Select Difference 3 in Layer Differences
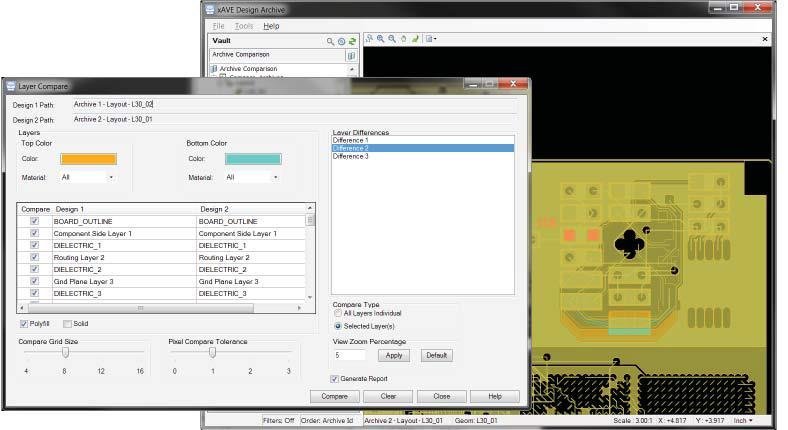Screen dimensions: 788x430 click(423, 157)
